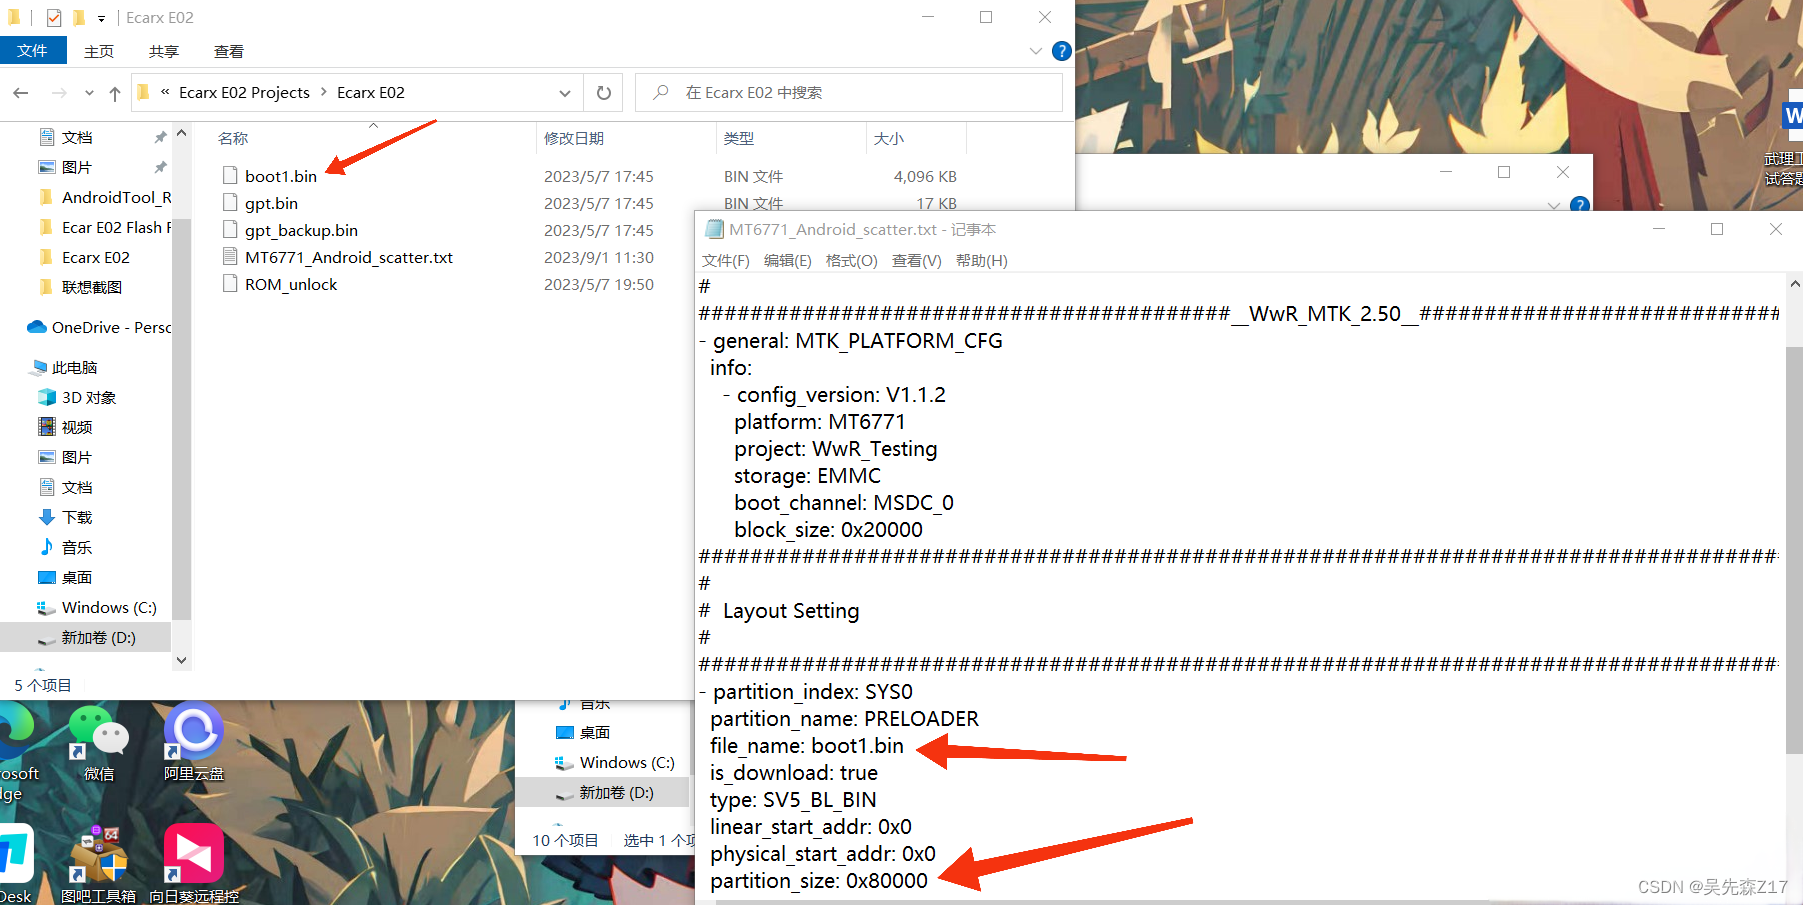
Task: Select the ROM_unlock file
Action: [291, 284]
